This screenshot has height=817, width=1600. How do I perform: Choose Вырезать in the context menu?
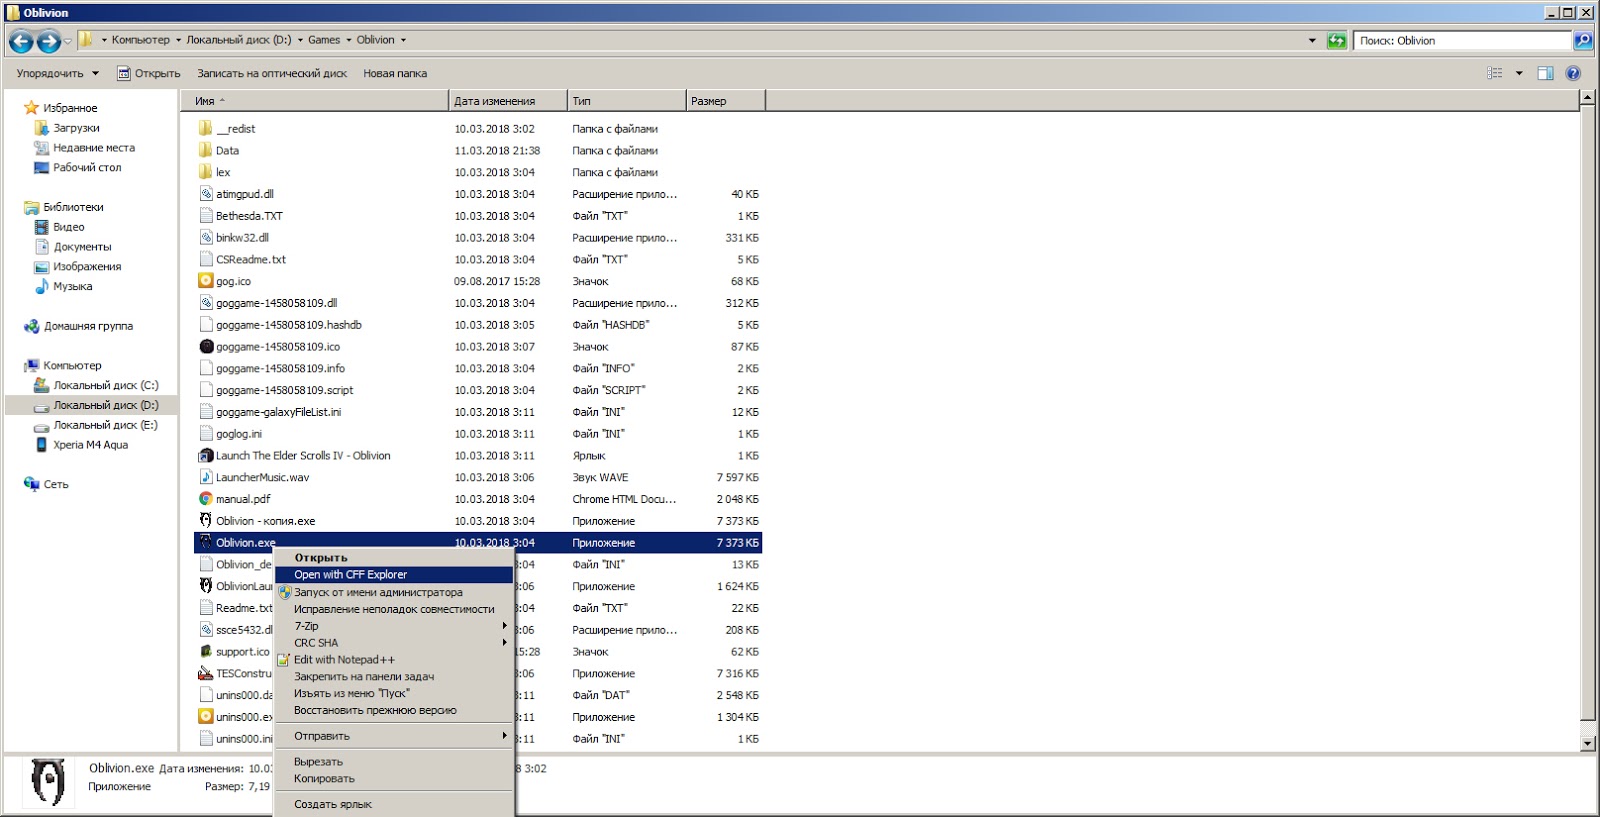tap(393, 762)
